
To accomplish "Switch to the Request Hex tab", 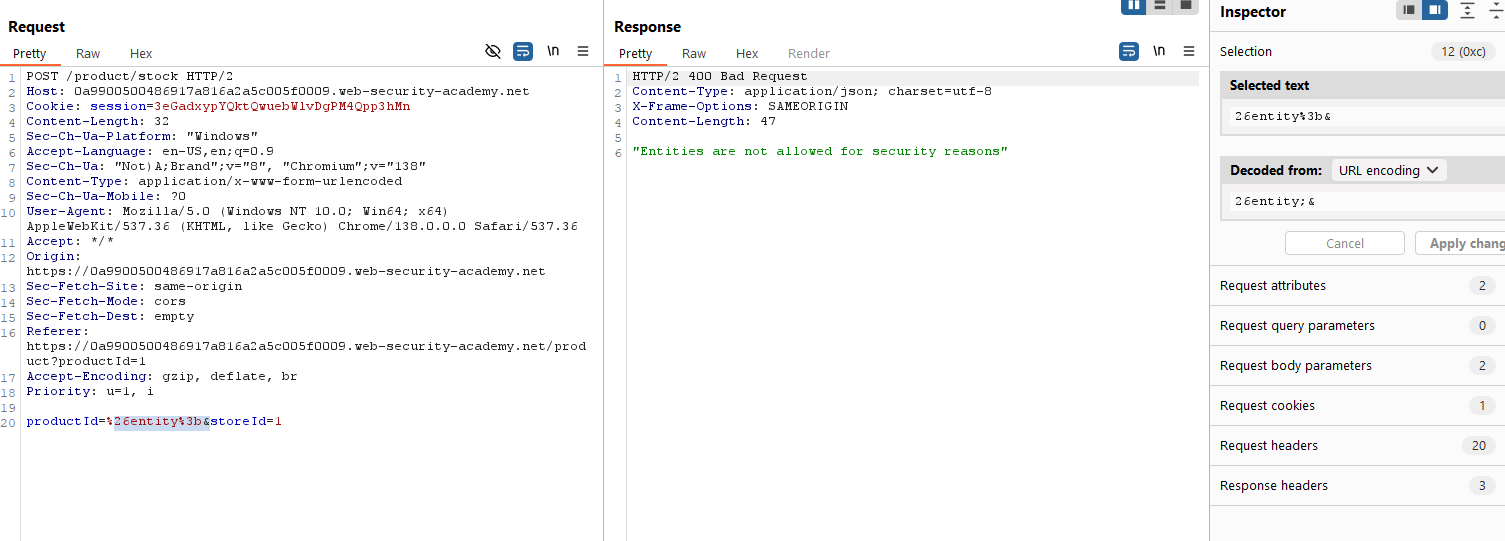I will 141,54.
